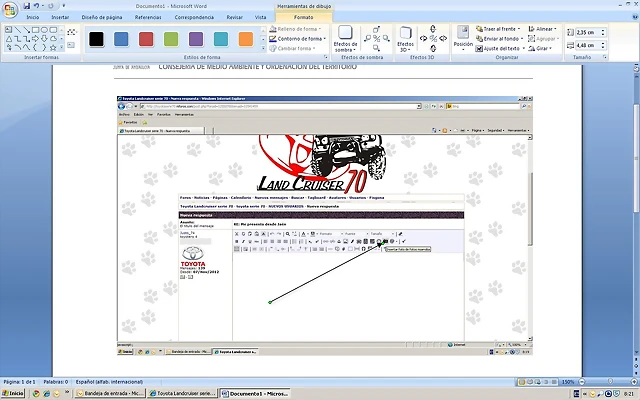This screenshot has height=400, width=640.
Task: Switch to the Revisar tab
Action: pos(234,17)
